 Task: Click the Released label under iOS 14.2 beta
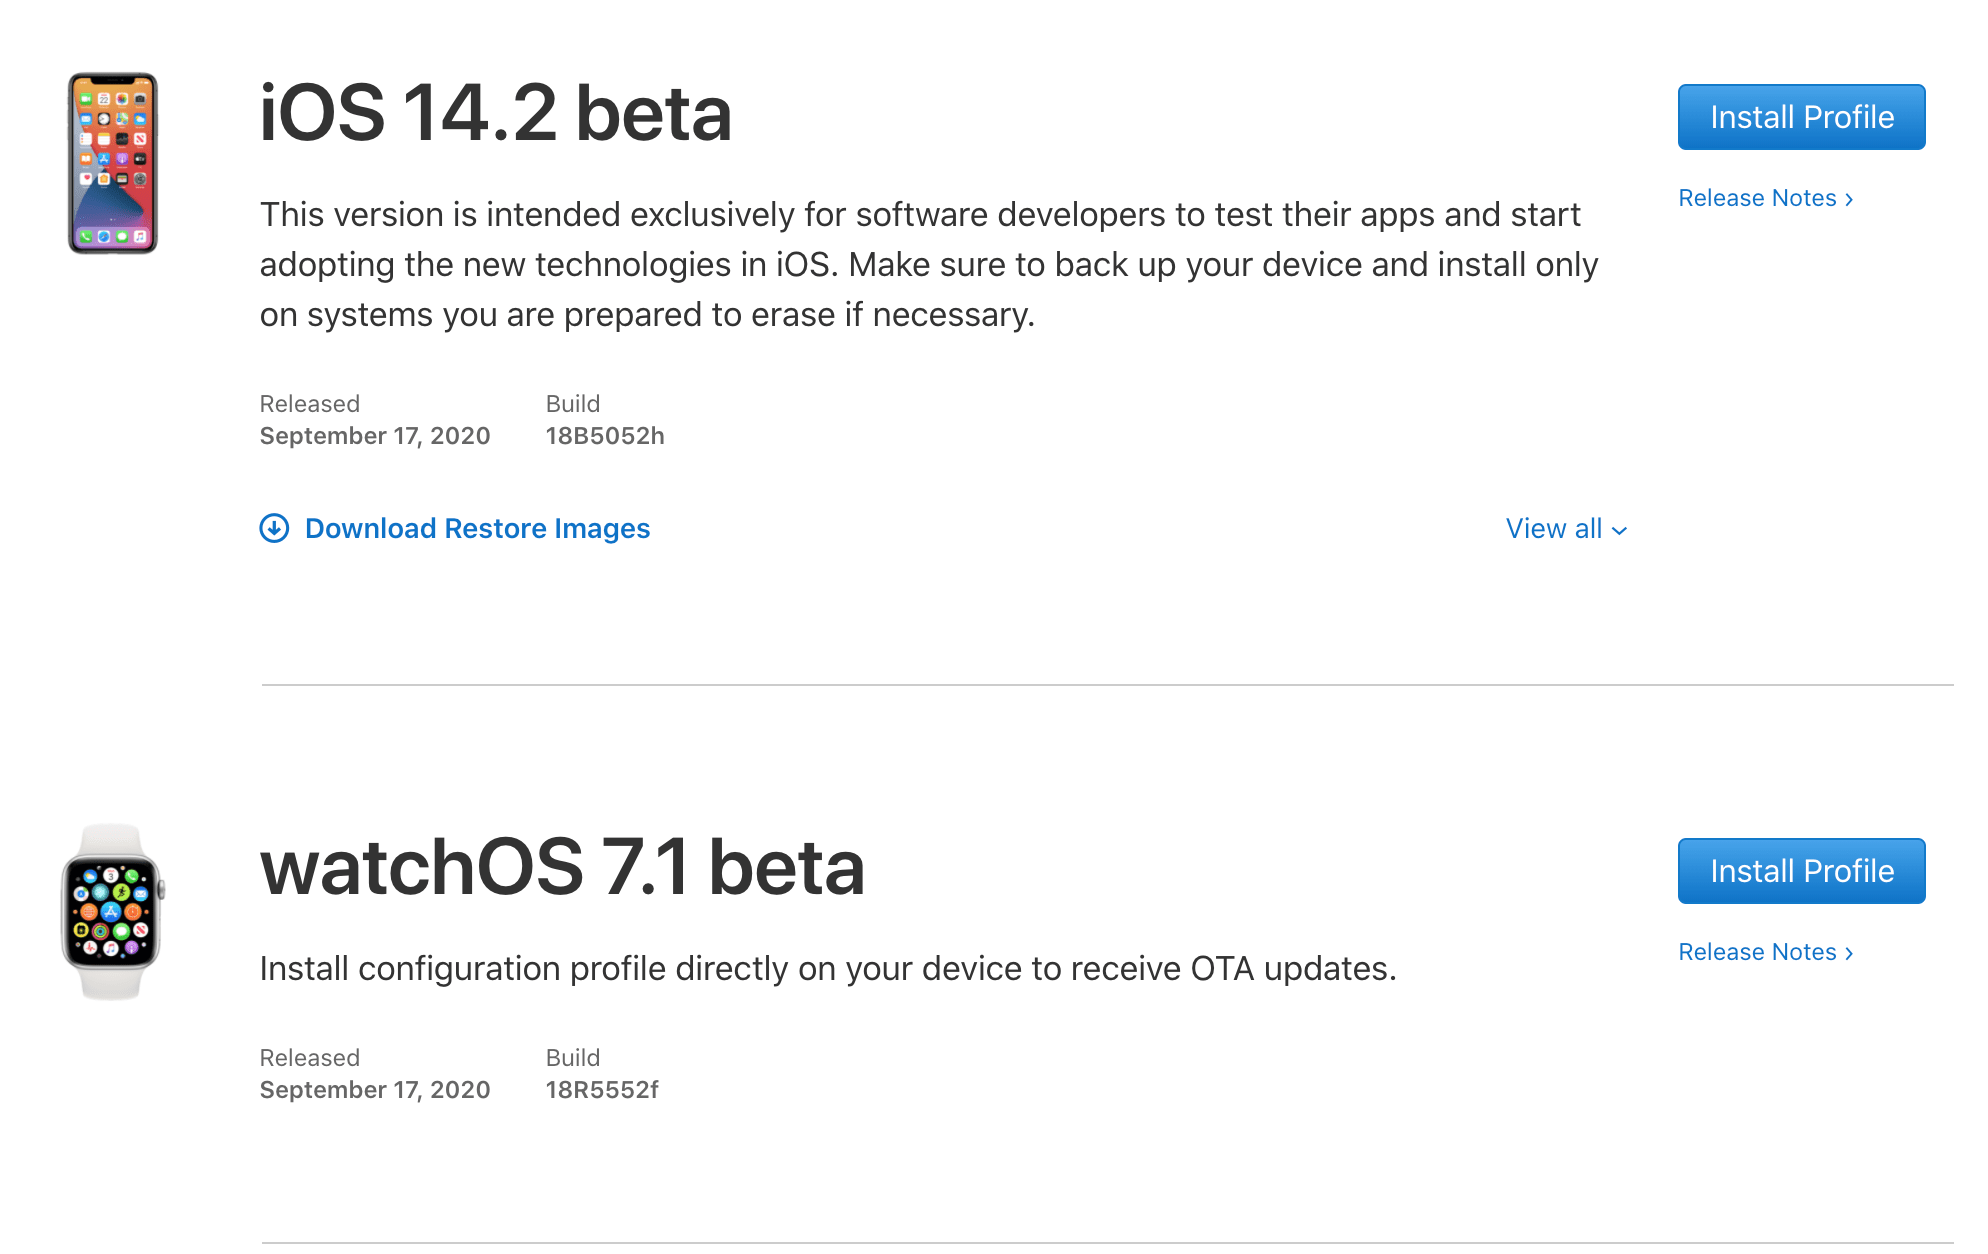click(x=309, y=404)
